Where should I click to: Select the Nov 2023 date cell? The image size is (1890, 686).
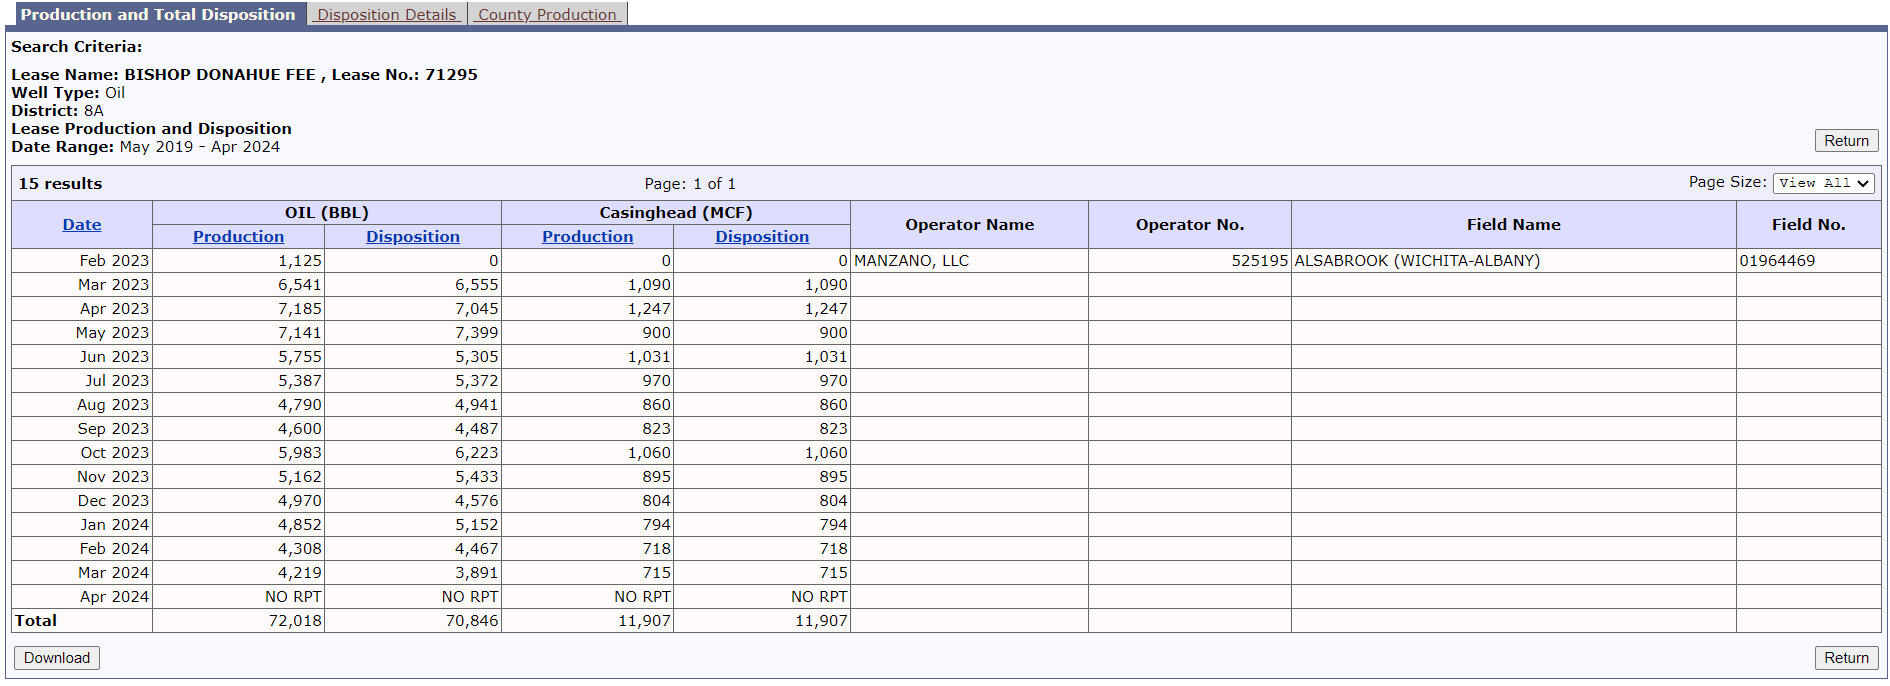click(82, 477)
